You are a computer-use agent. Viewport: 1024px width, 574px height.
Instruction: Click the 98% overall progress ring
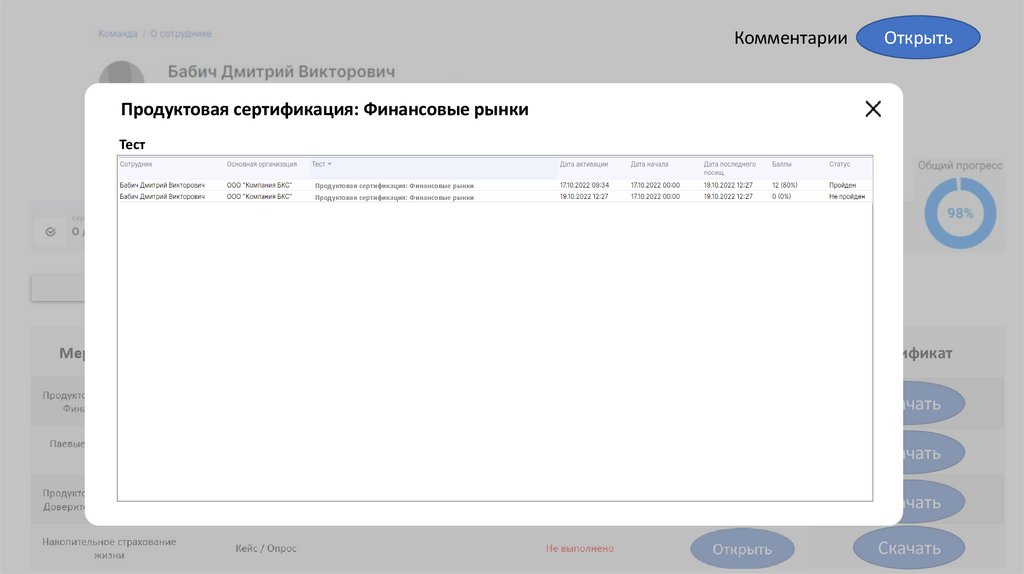(x=960, y=213)
